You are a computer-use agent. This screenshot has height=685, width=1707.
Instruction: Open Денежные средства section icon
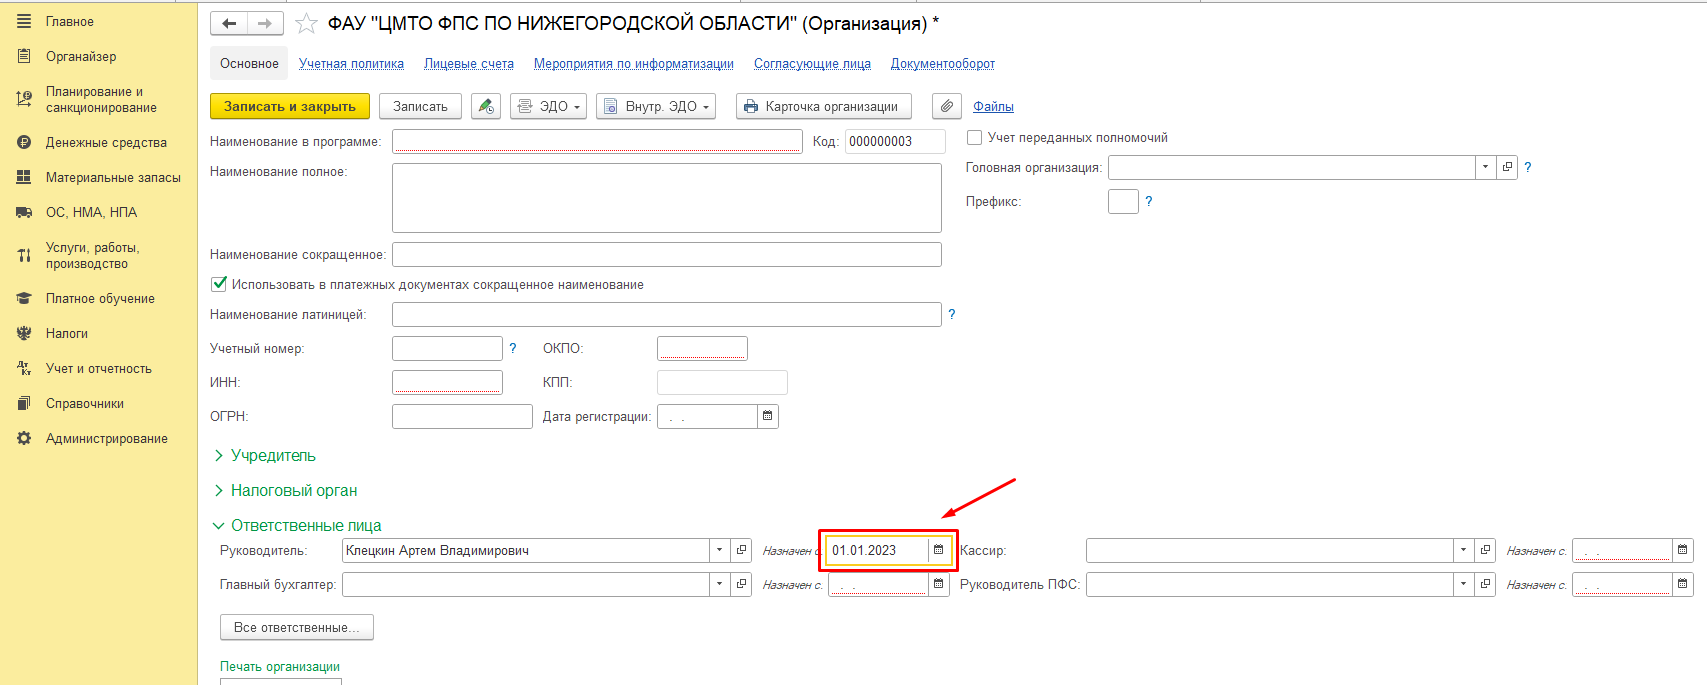24,142
